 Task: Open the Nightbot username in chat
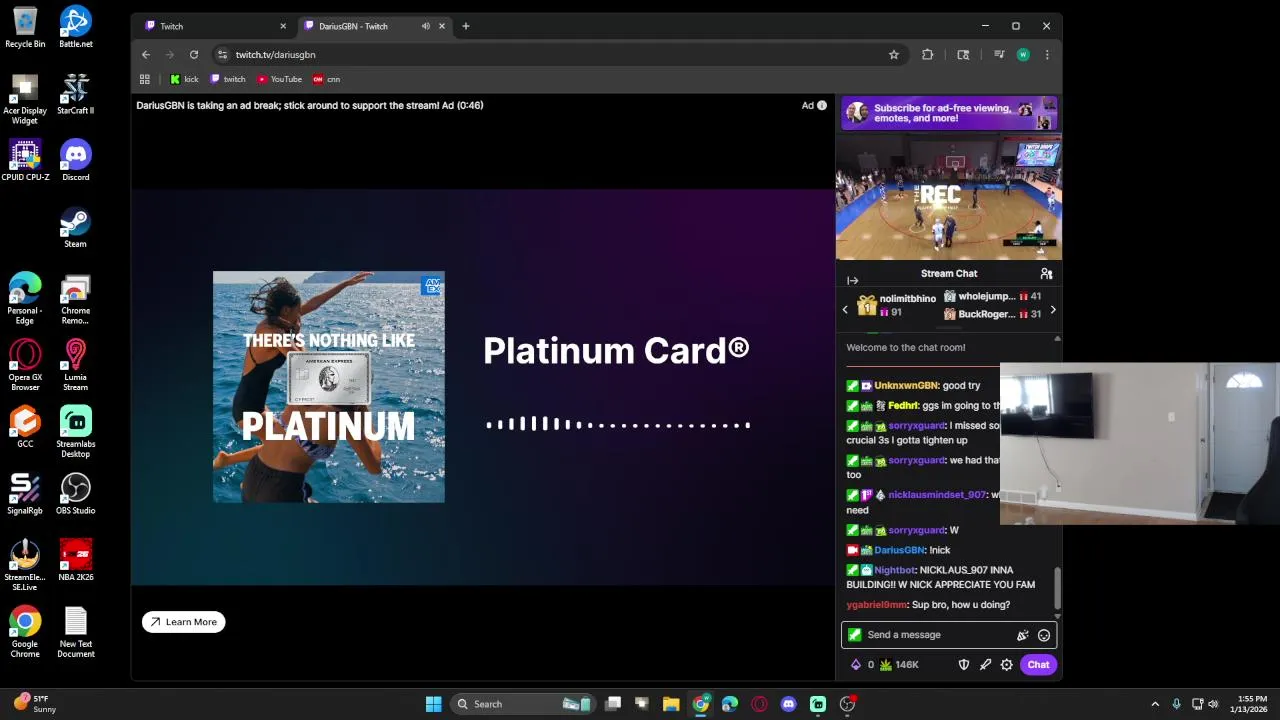pos(894,570)
